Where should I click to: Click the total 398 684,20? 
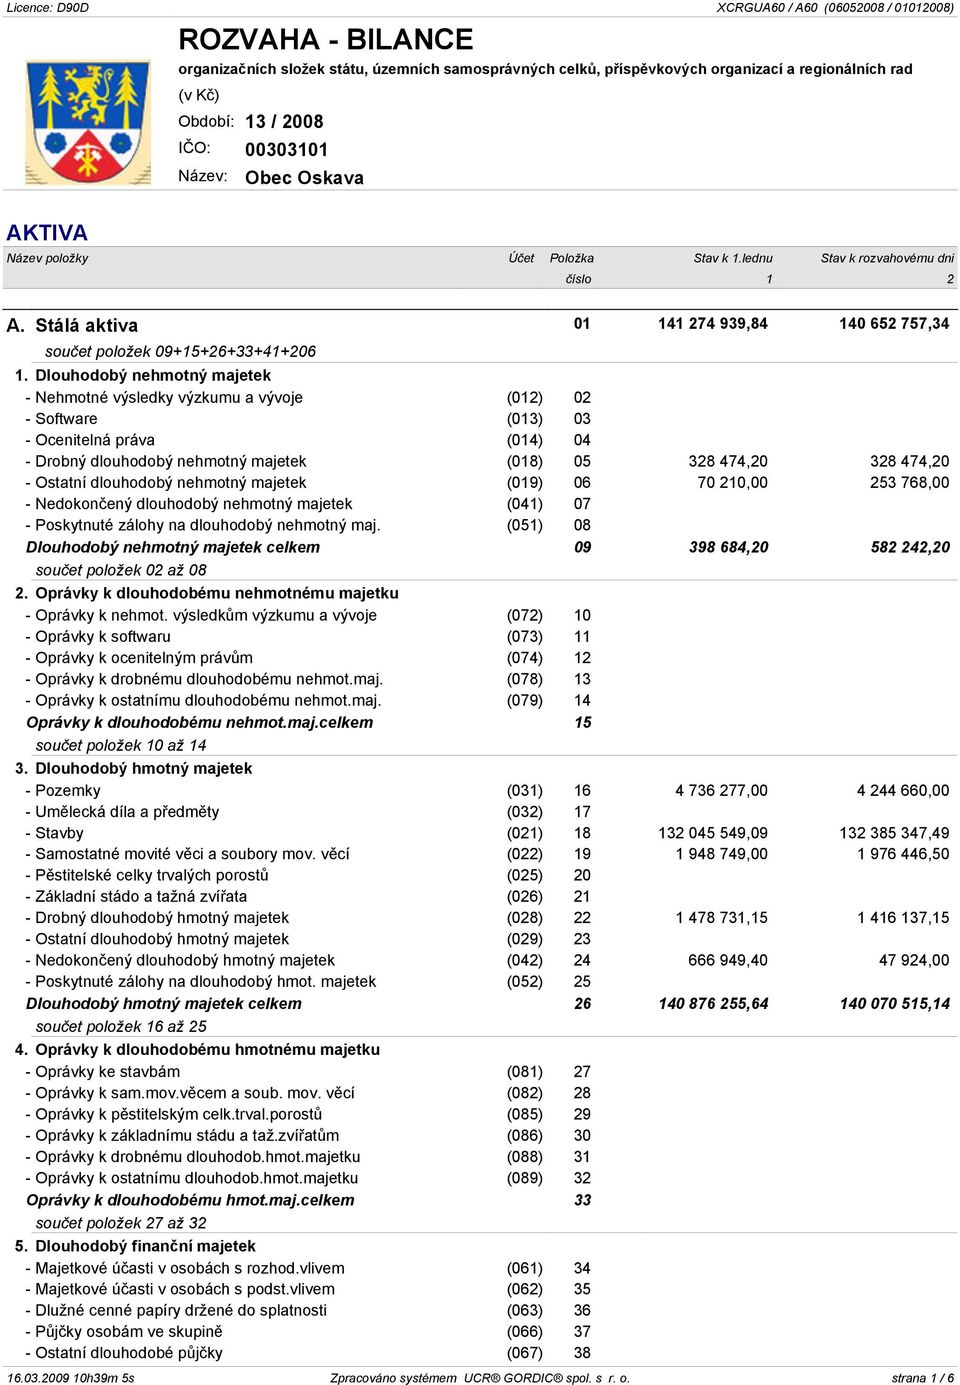tap(728, 548)
